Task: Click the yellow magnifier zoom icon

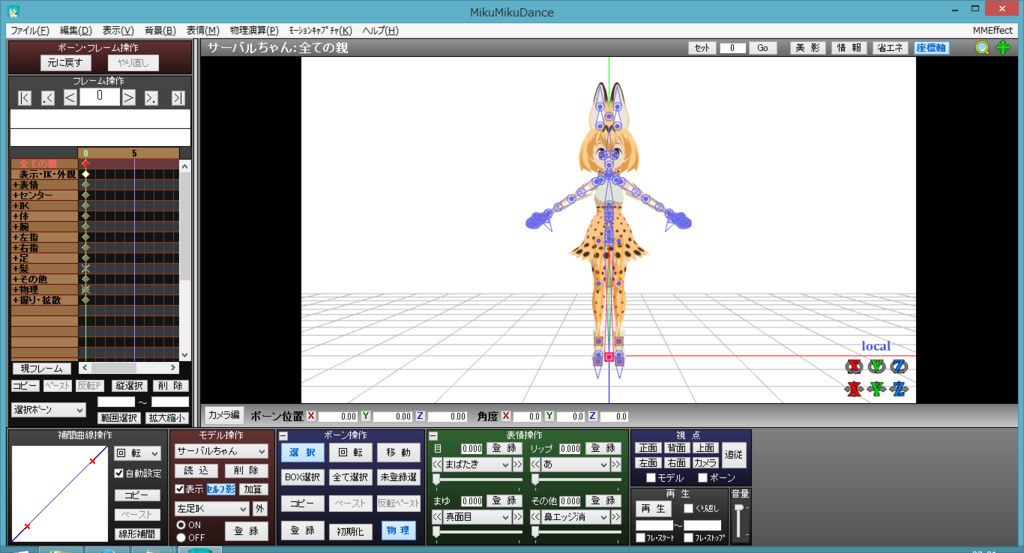Action: point(982,48)
